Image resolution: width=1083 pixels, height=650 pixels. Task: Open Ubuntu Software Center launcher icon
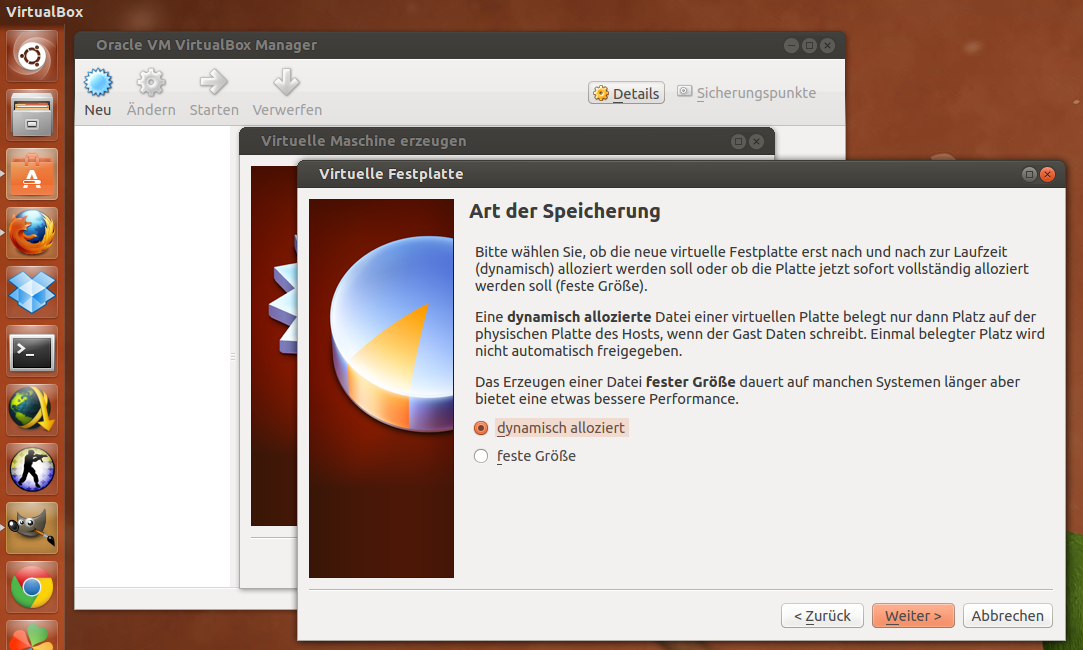[32, 174]
